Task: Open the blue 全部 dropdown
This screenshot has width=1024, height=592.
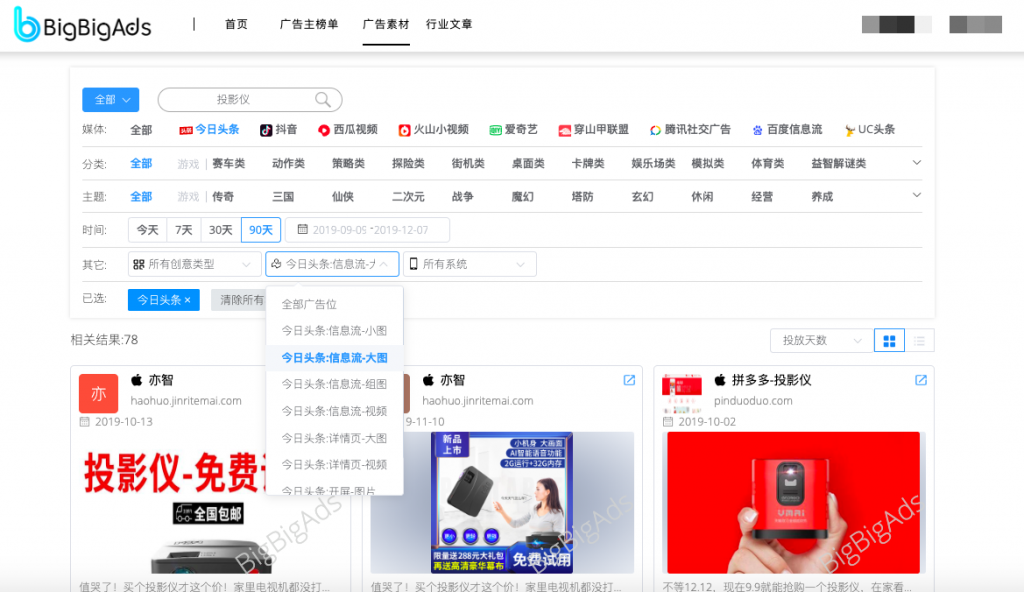Action: click(x=110, y=99)
